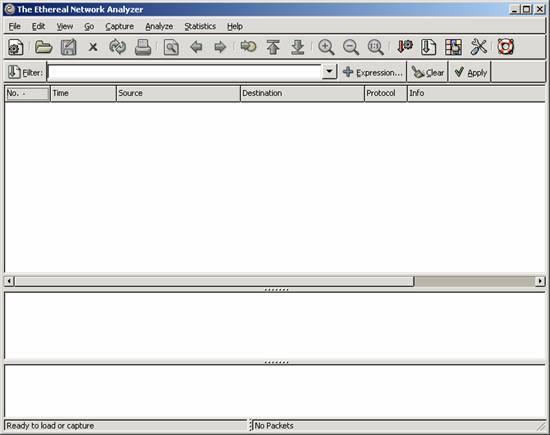Open the Statistics menu
Viewport: 550px width, 435px height.
click(200, 26)
